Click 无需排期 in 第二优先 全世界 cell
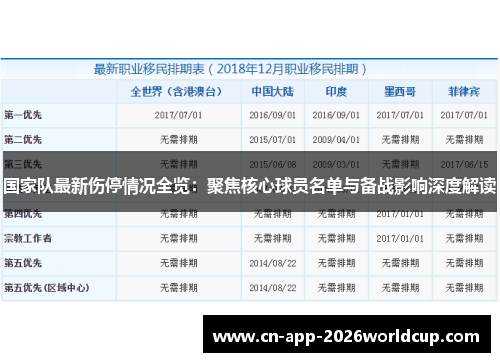Screen dimensions: 500x362 tap(179, 139)
